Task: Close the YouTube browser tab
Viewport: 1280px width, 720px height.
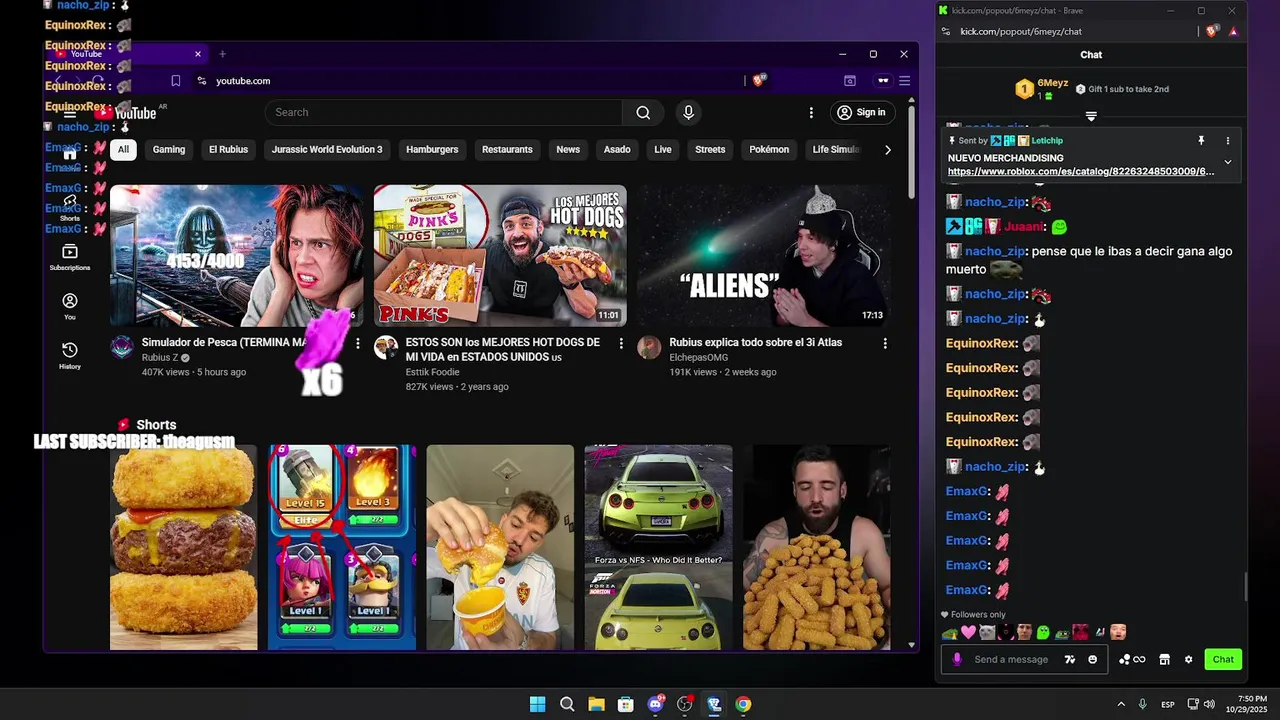Action: tap(198, 54)
